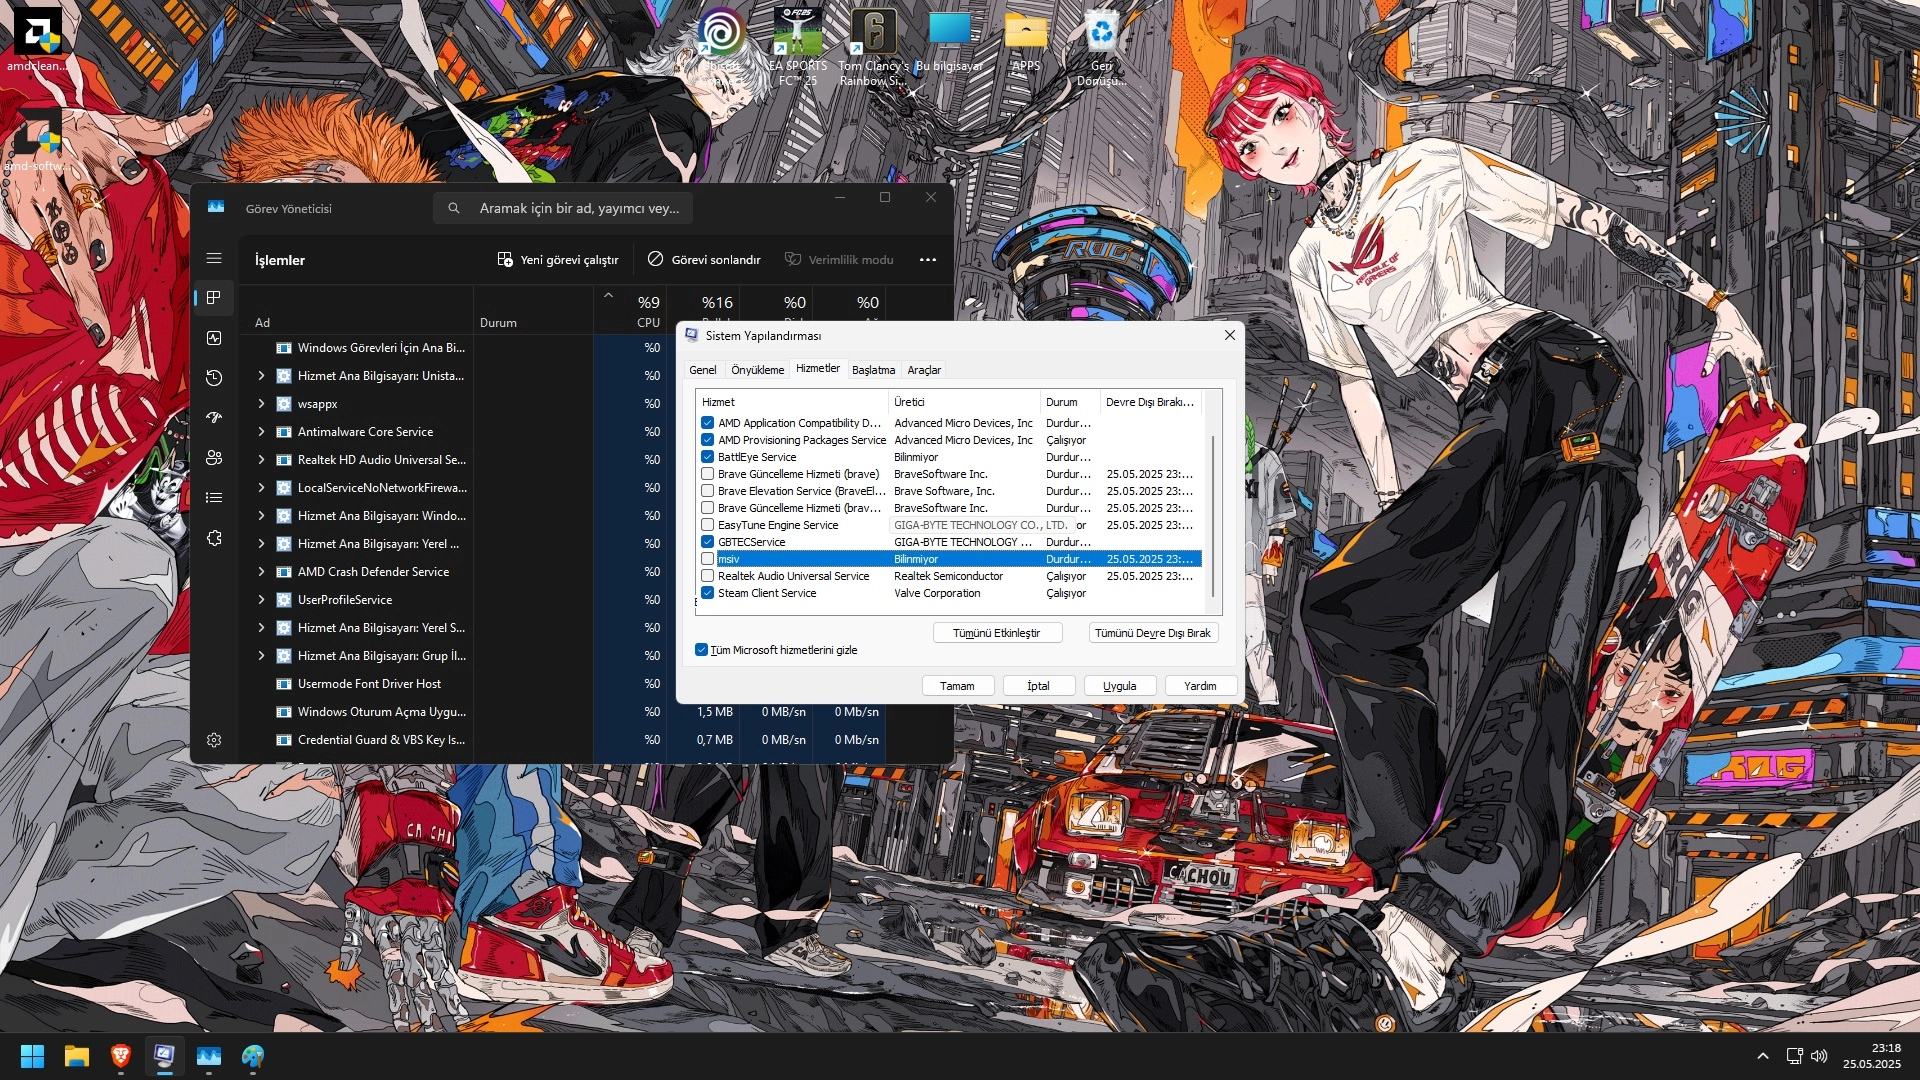Click the System Configuration taskbar icon
Screen dimensions: 1920x1080
pos(165,1056)
